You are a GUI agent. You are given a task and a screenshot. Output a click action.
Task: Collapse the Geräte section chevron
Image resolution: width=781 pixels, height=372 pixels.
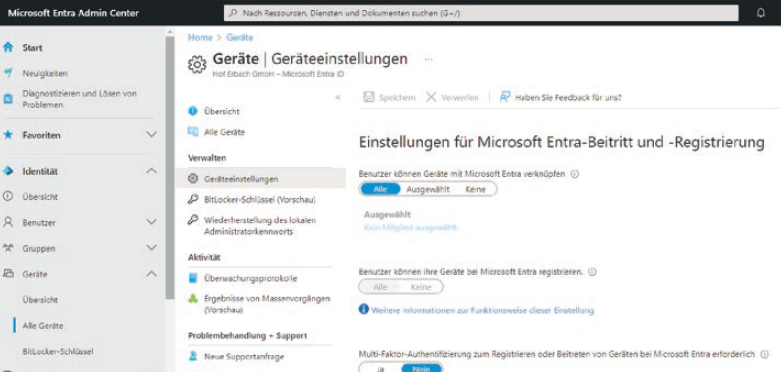pyautogui.click(x=151, y=274)
